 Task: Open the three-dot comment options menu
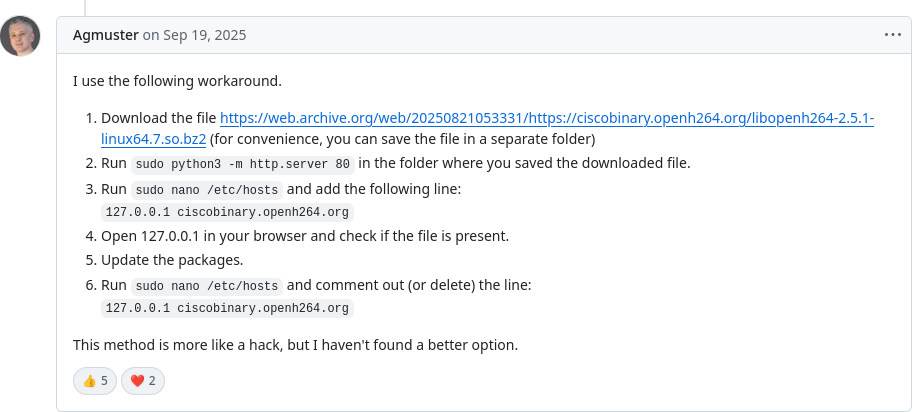point(892,35)
